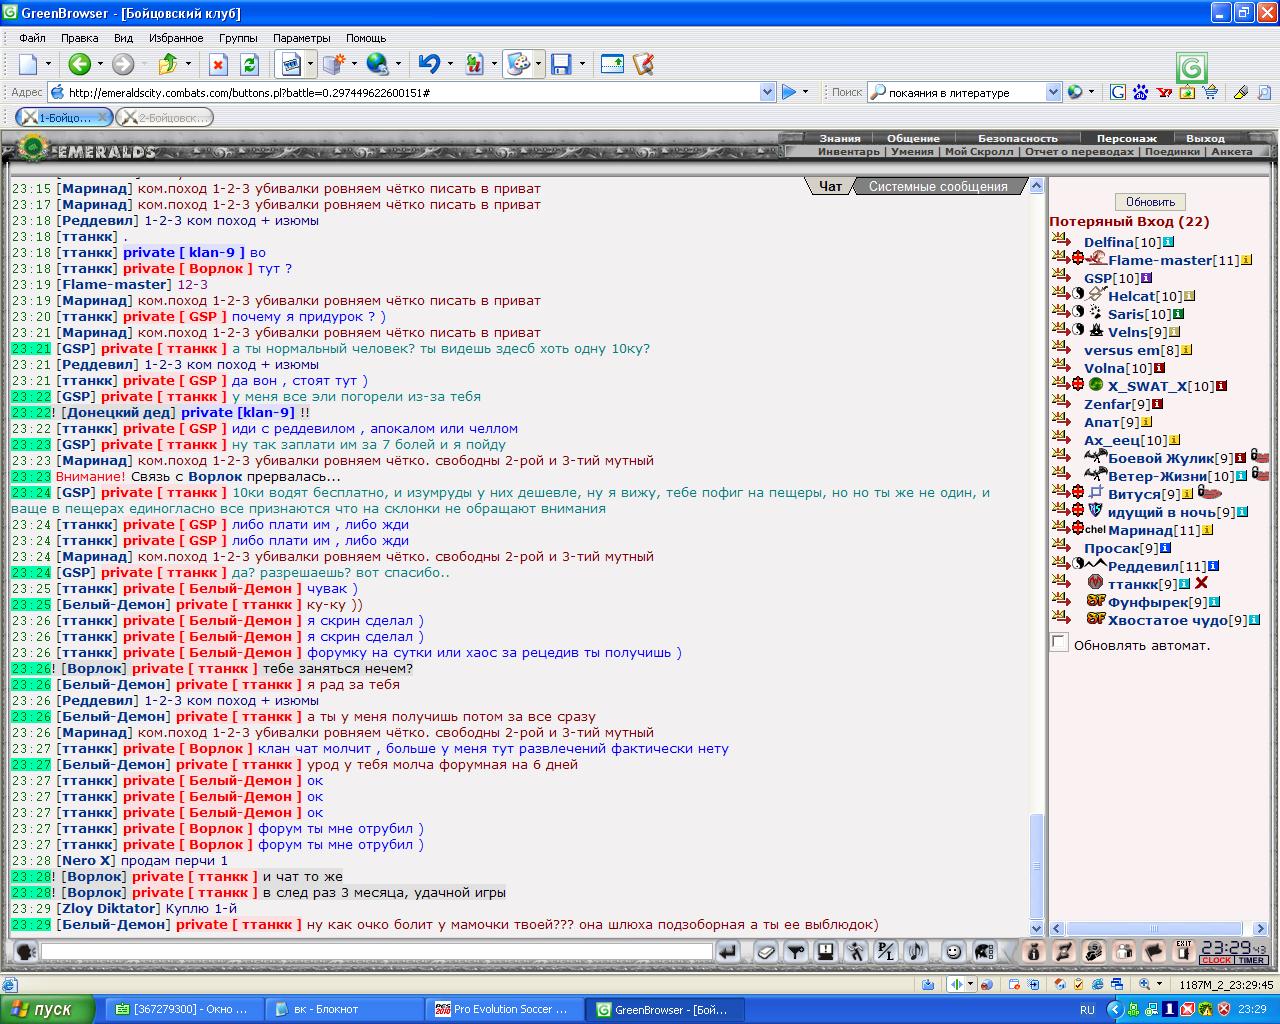
Task: Click the browser Back arrow button
Action: [79, 64]
